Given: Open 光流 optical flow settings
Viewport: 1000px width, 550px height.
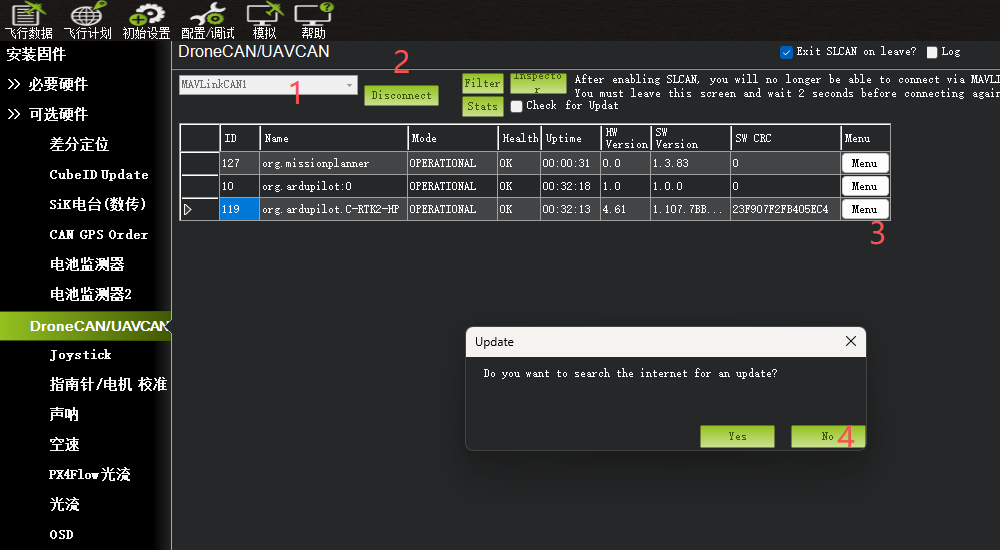Looking at the screenshot, I should pyautogui.click(x=64, y=504).
